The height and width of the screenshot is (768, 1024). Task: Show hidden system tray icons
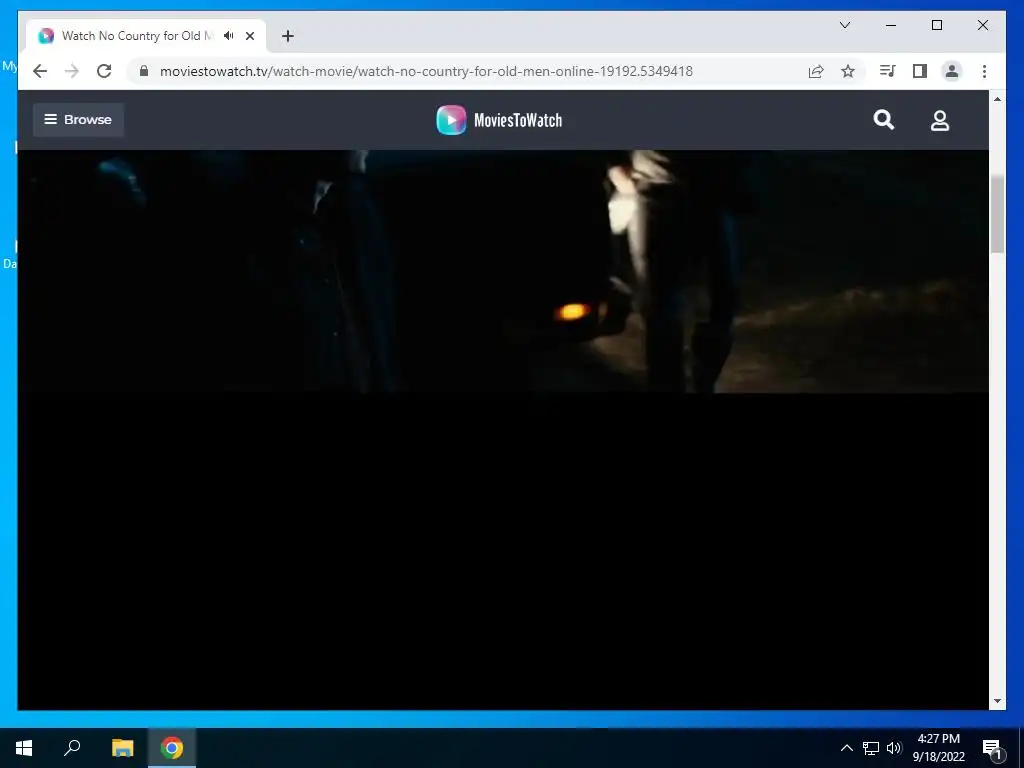pyautogui.click(x=846, y=748)
